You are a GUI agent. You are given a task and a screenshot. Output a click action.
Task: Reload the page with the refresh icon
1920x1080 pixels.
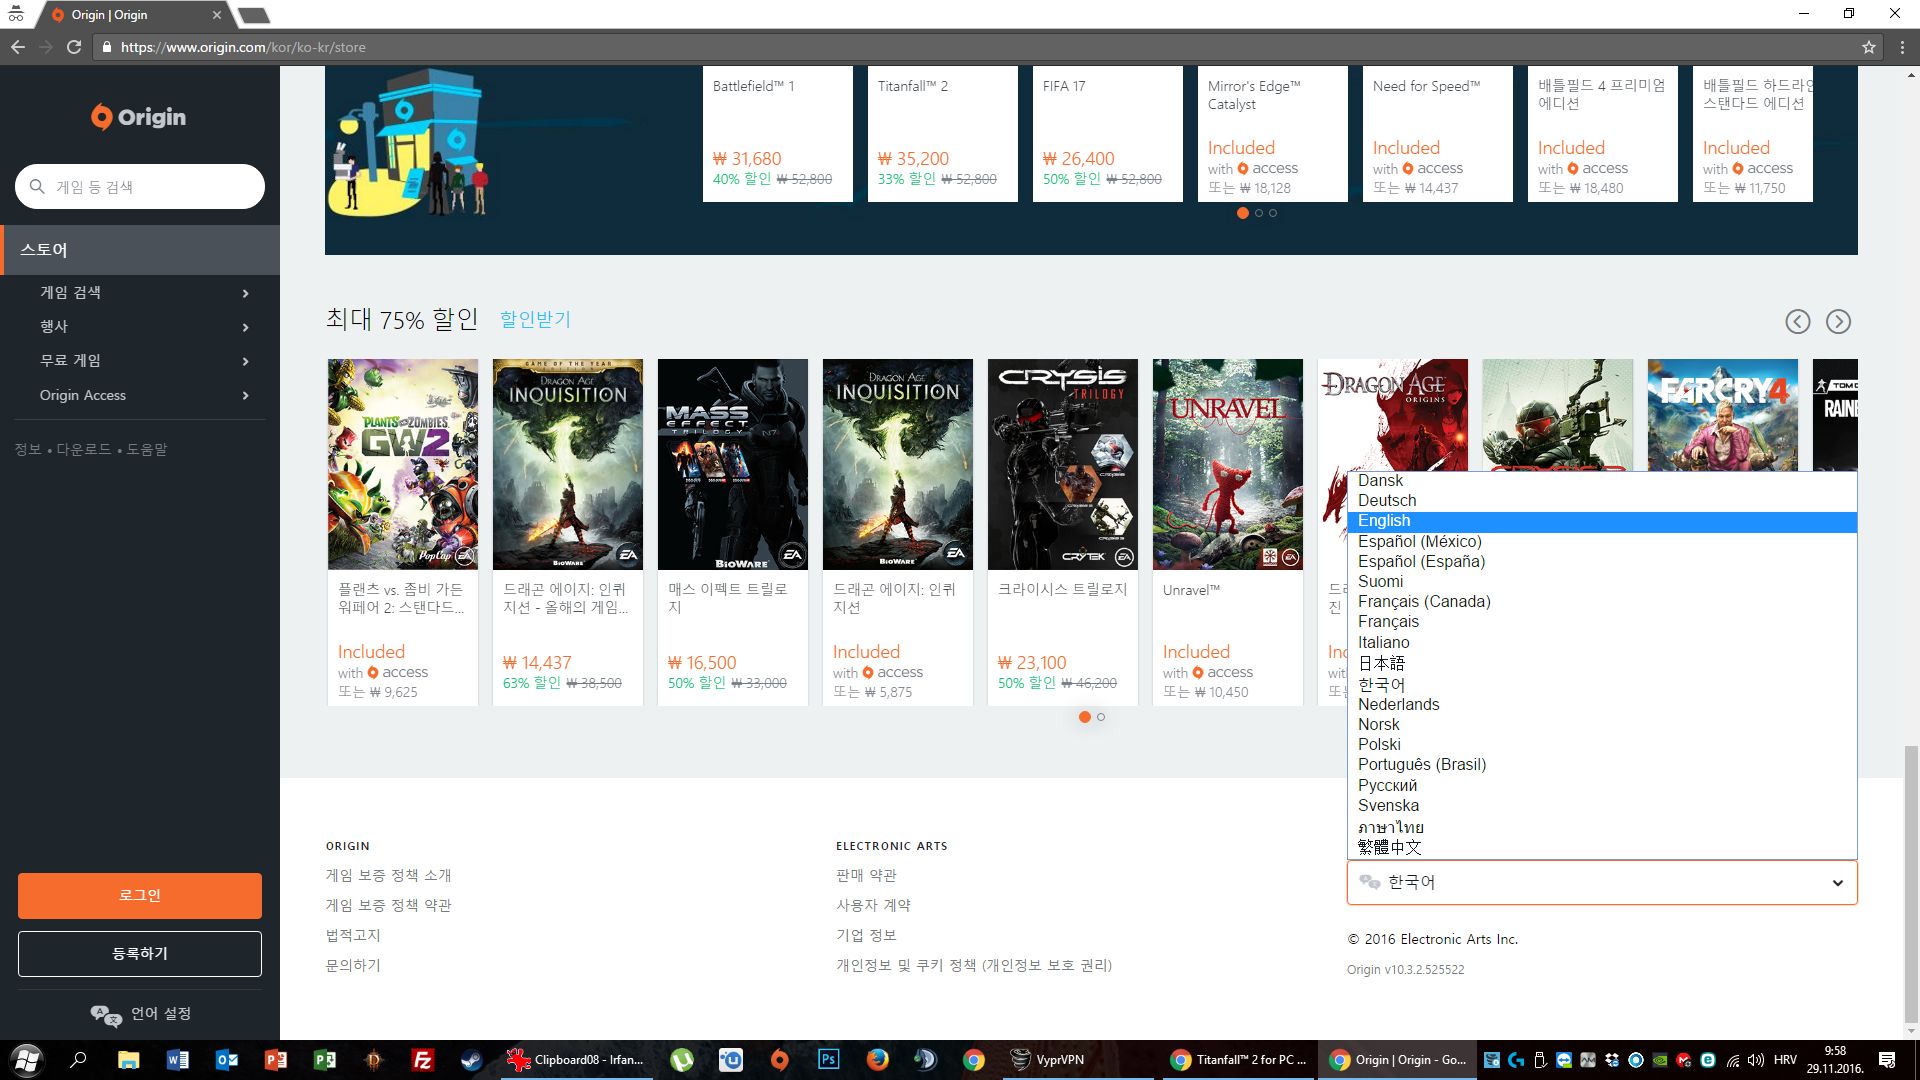(x=74, y=47)
